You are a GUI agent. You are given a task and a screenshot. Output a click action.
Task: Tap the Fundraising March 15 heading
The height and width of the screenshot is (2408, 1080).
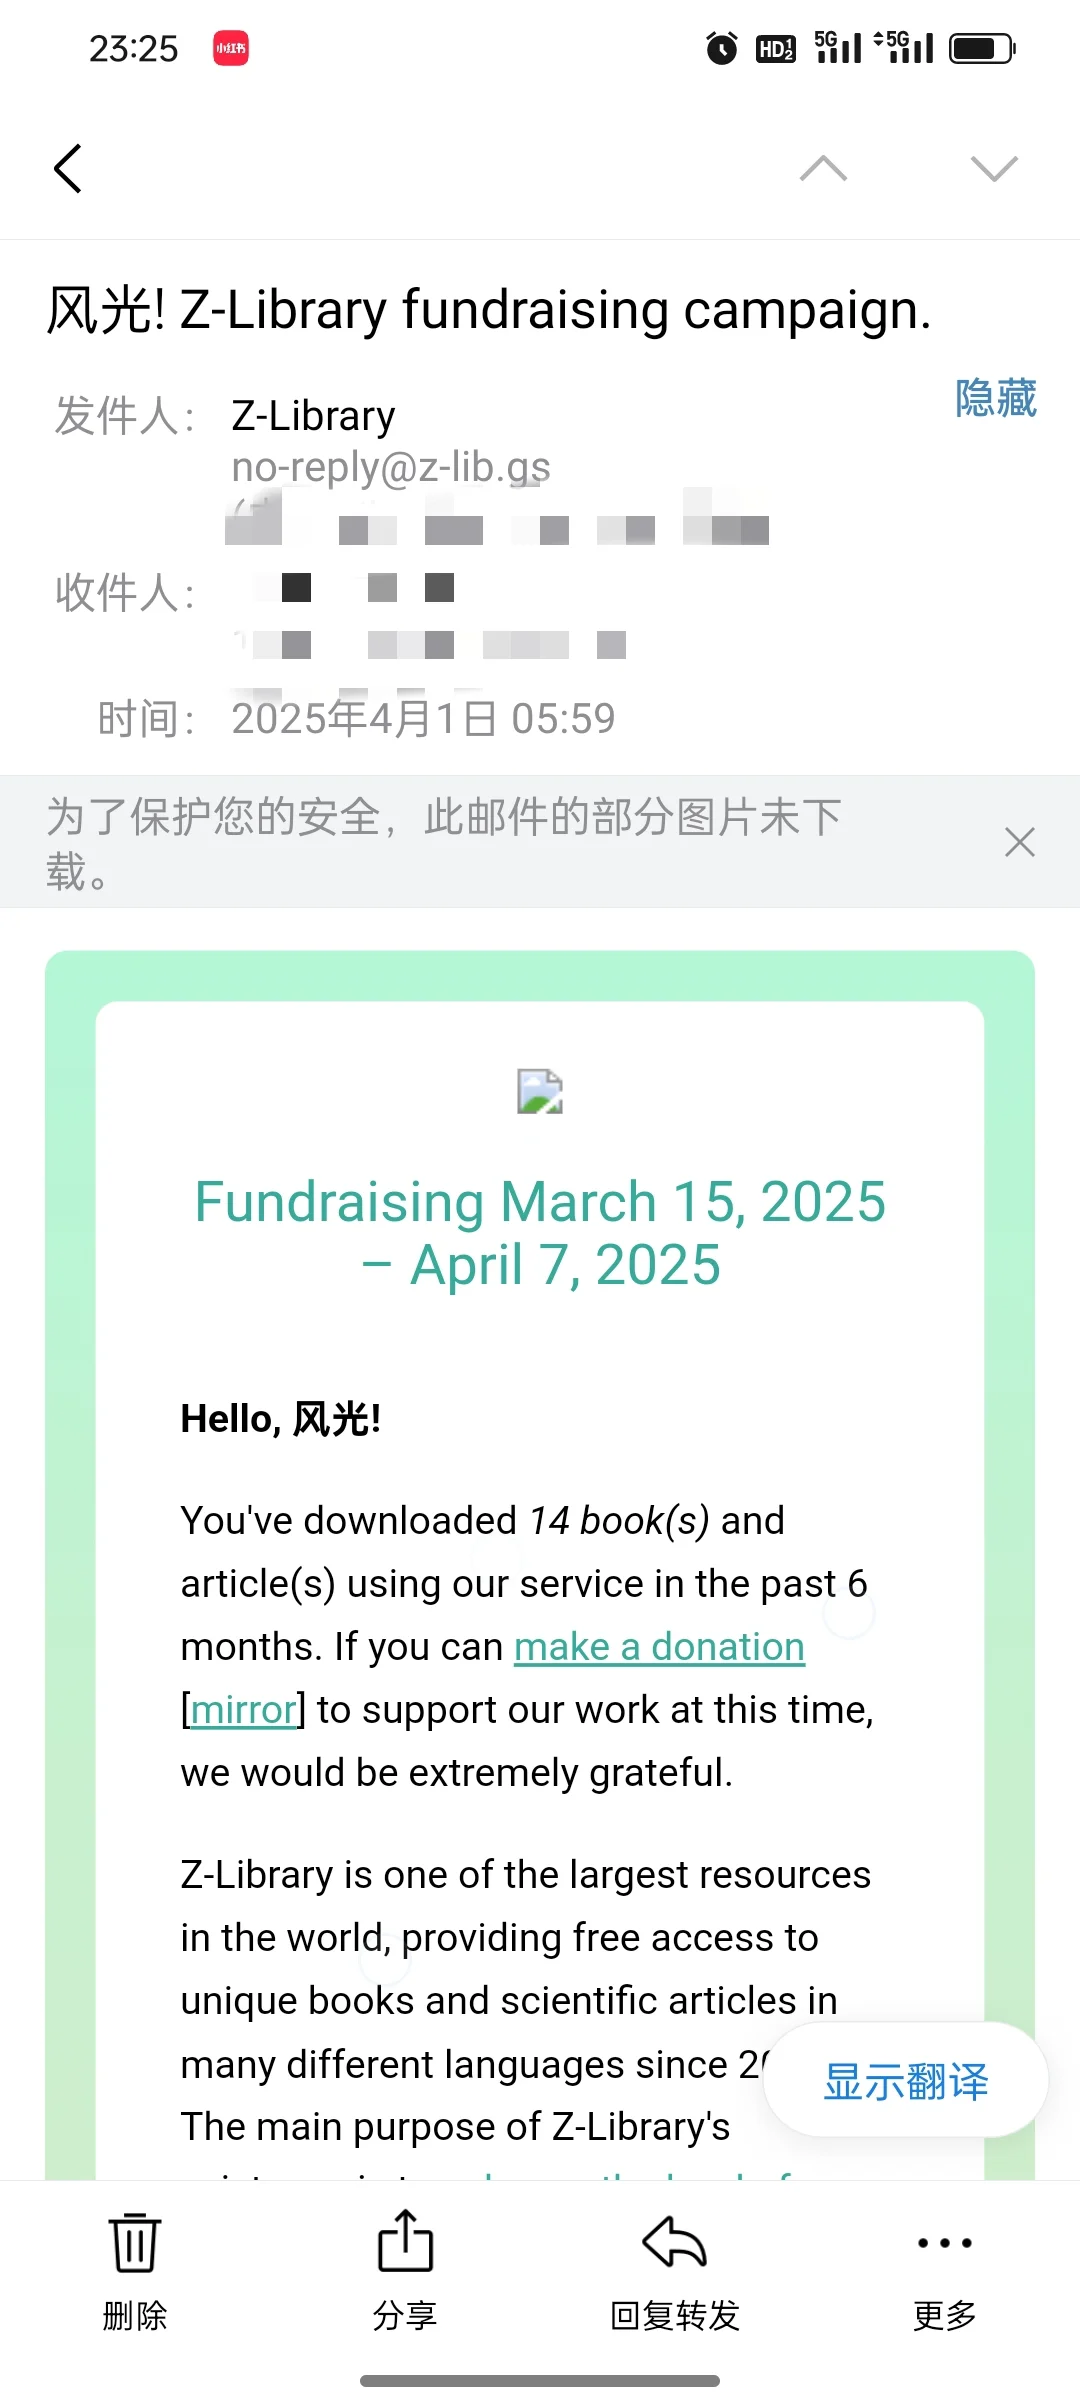[x=540, y=1233]
